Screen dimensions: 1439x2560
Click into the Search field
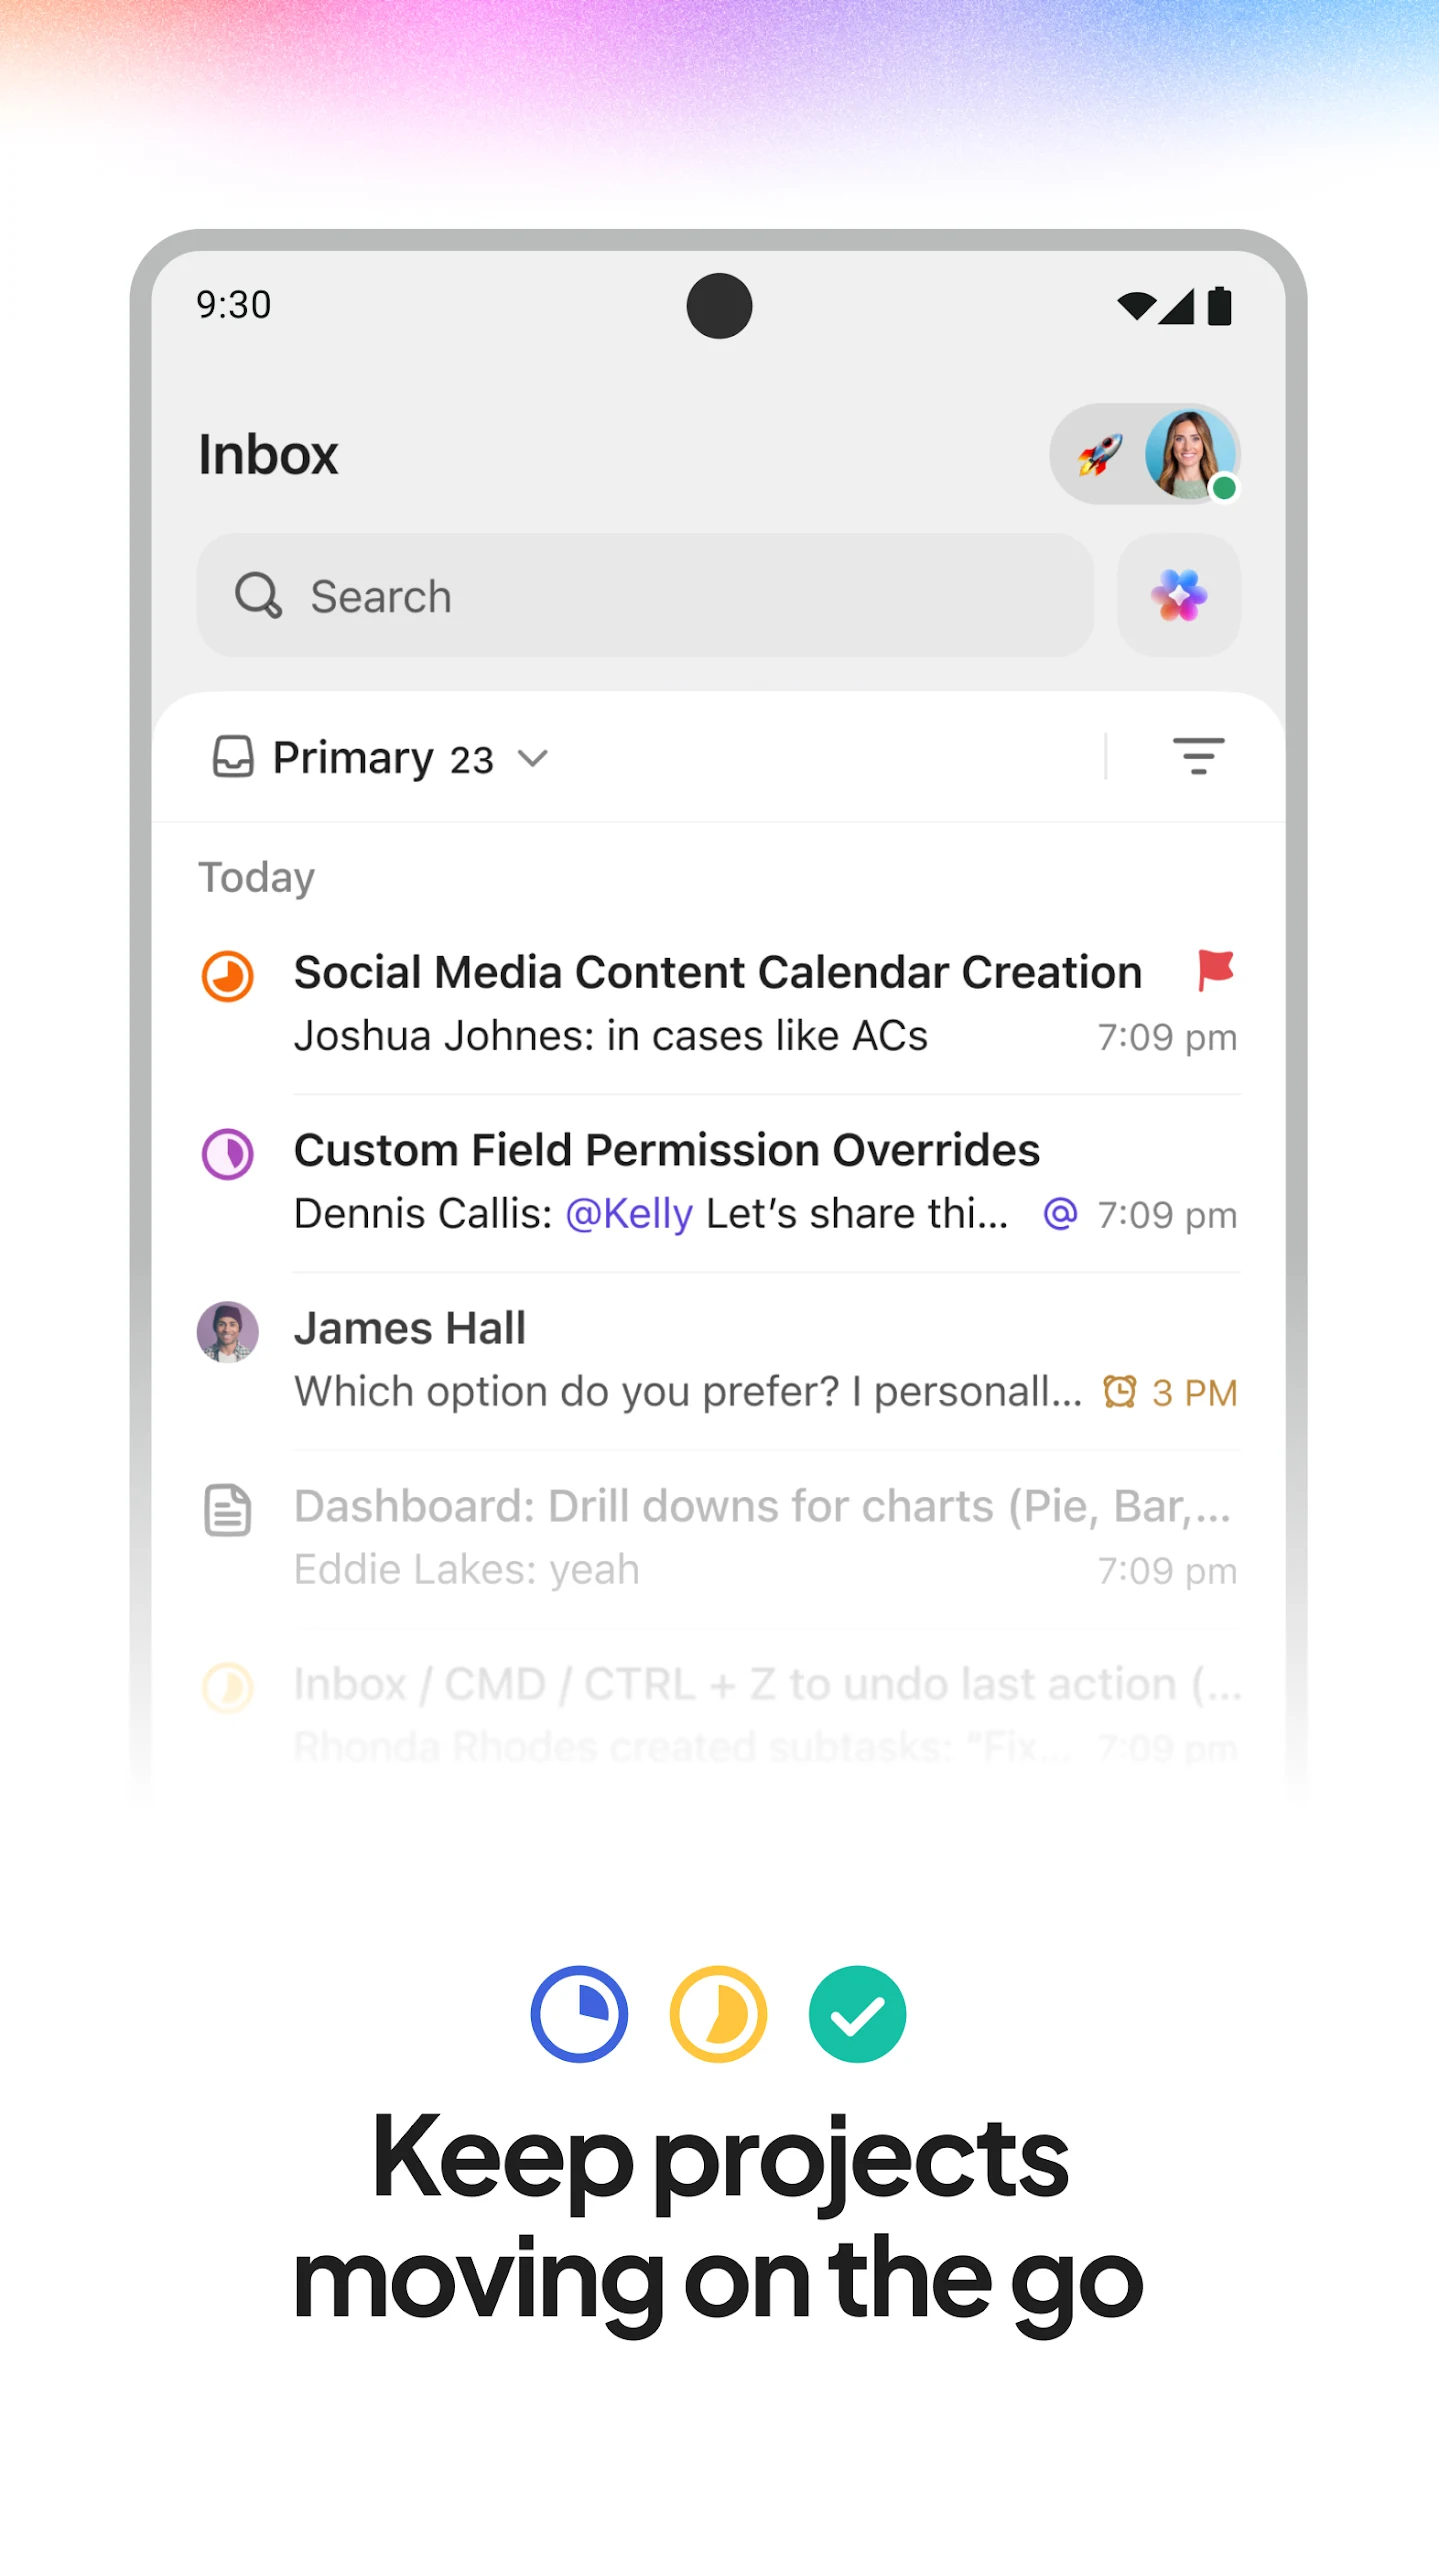click(x=645, y=595)
